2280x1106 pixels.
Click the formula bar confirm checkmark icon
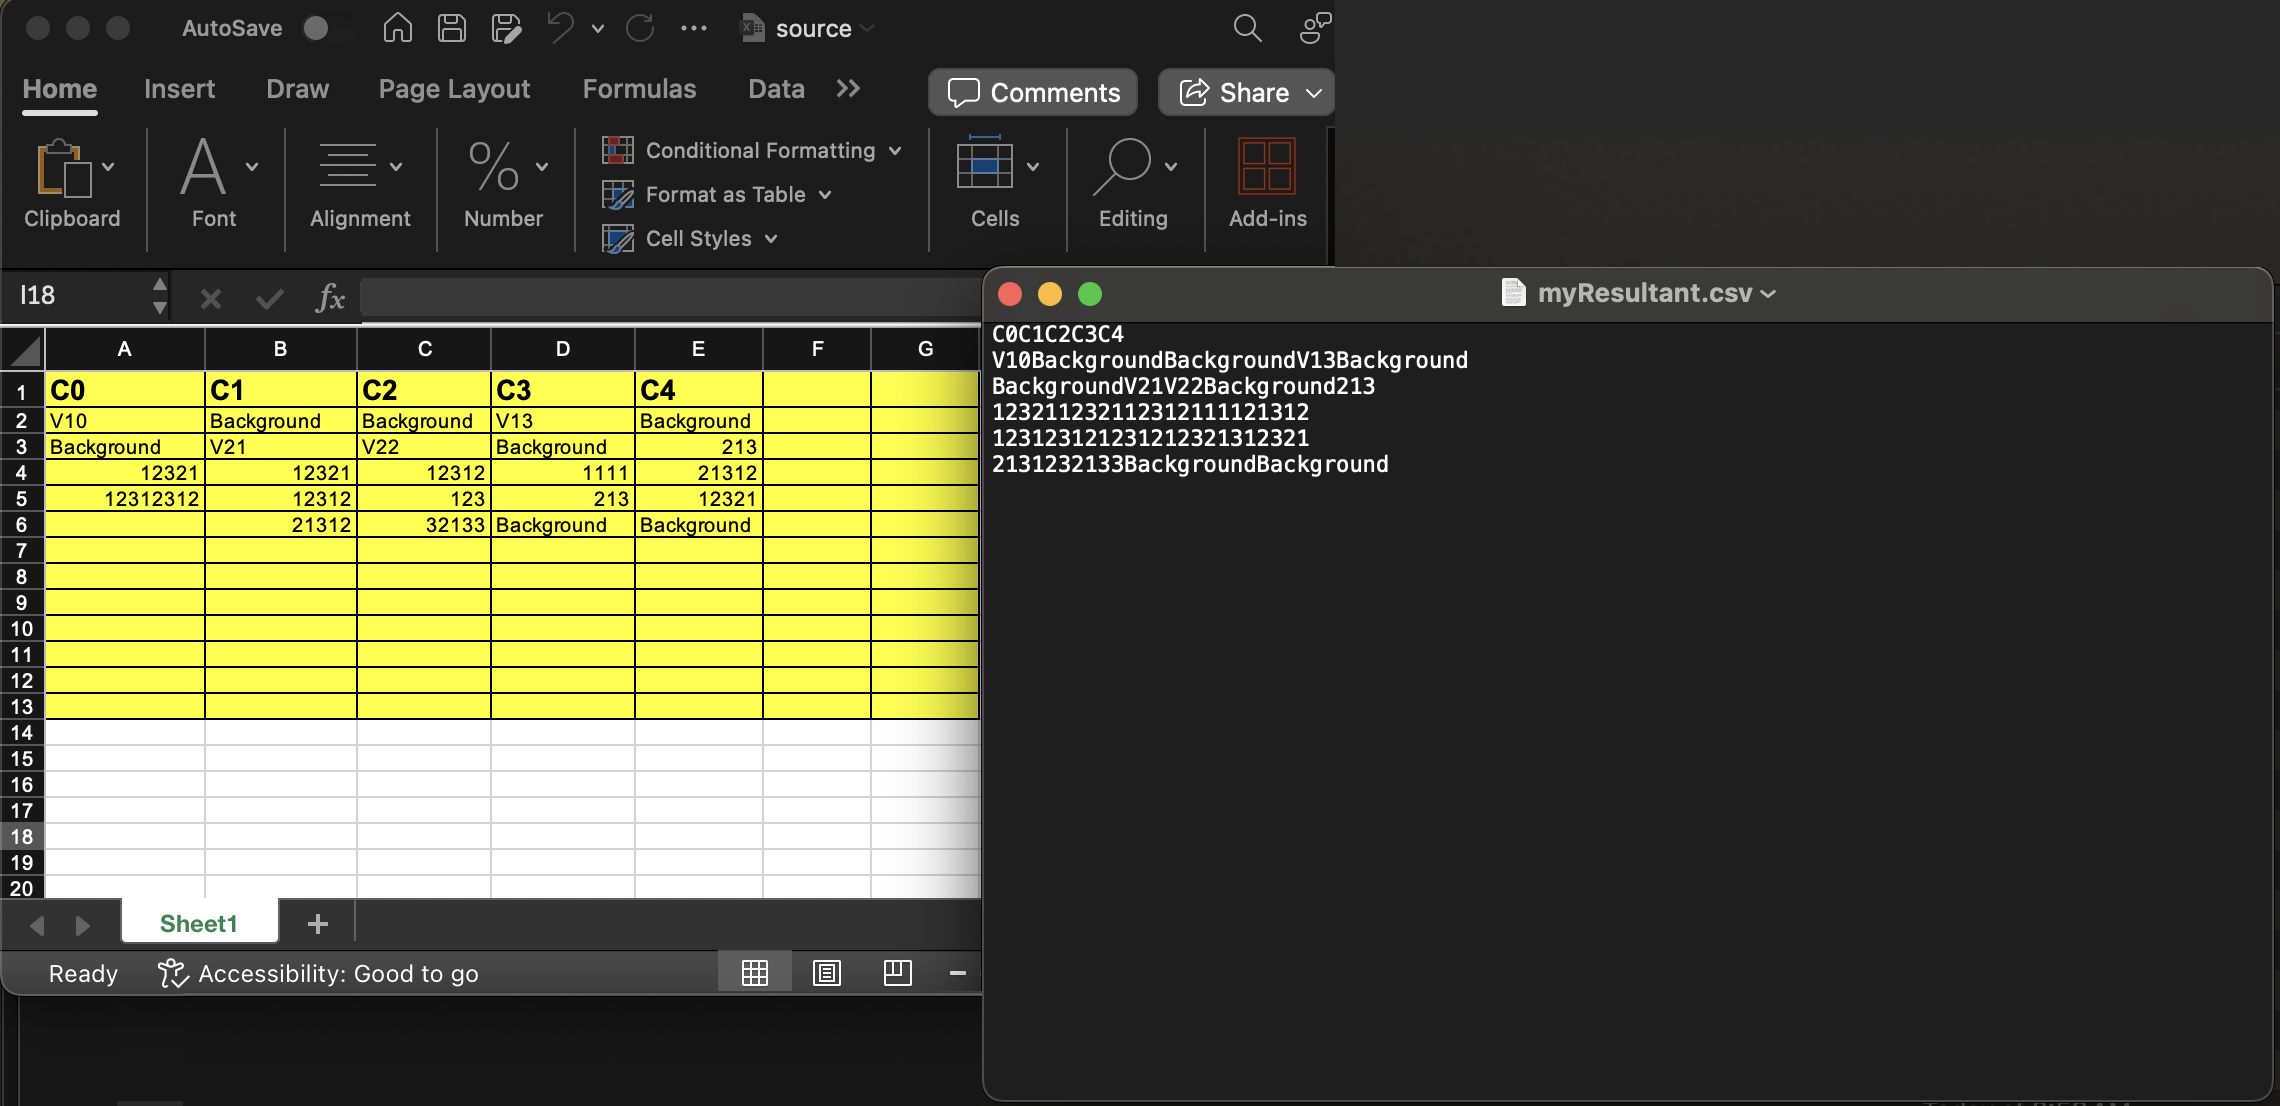click(269, 298)
